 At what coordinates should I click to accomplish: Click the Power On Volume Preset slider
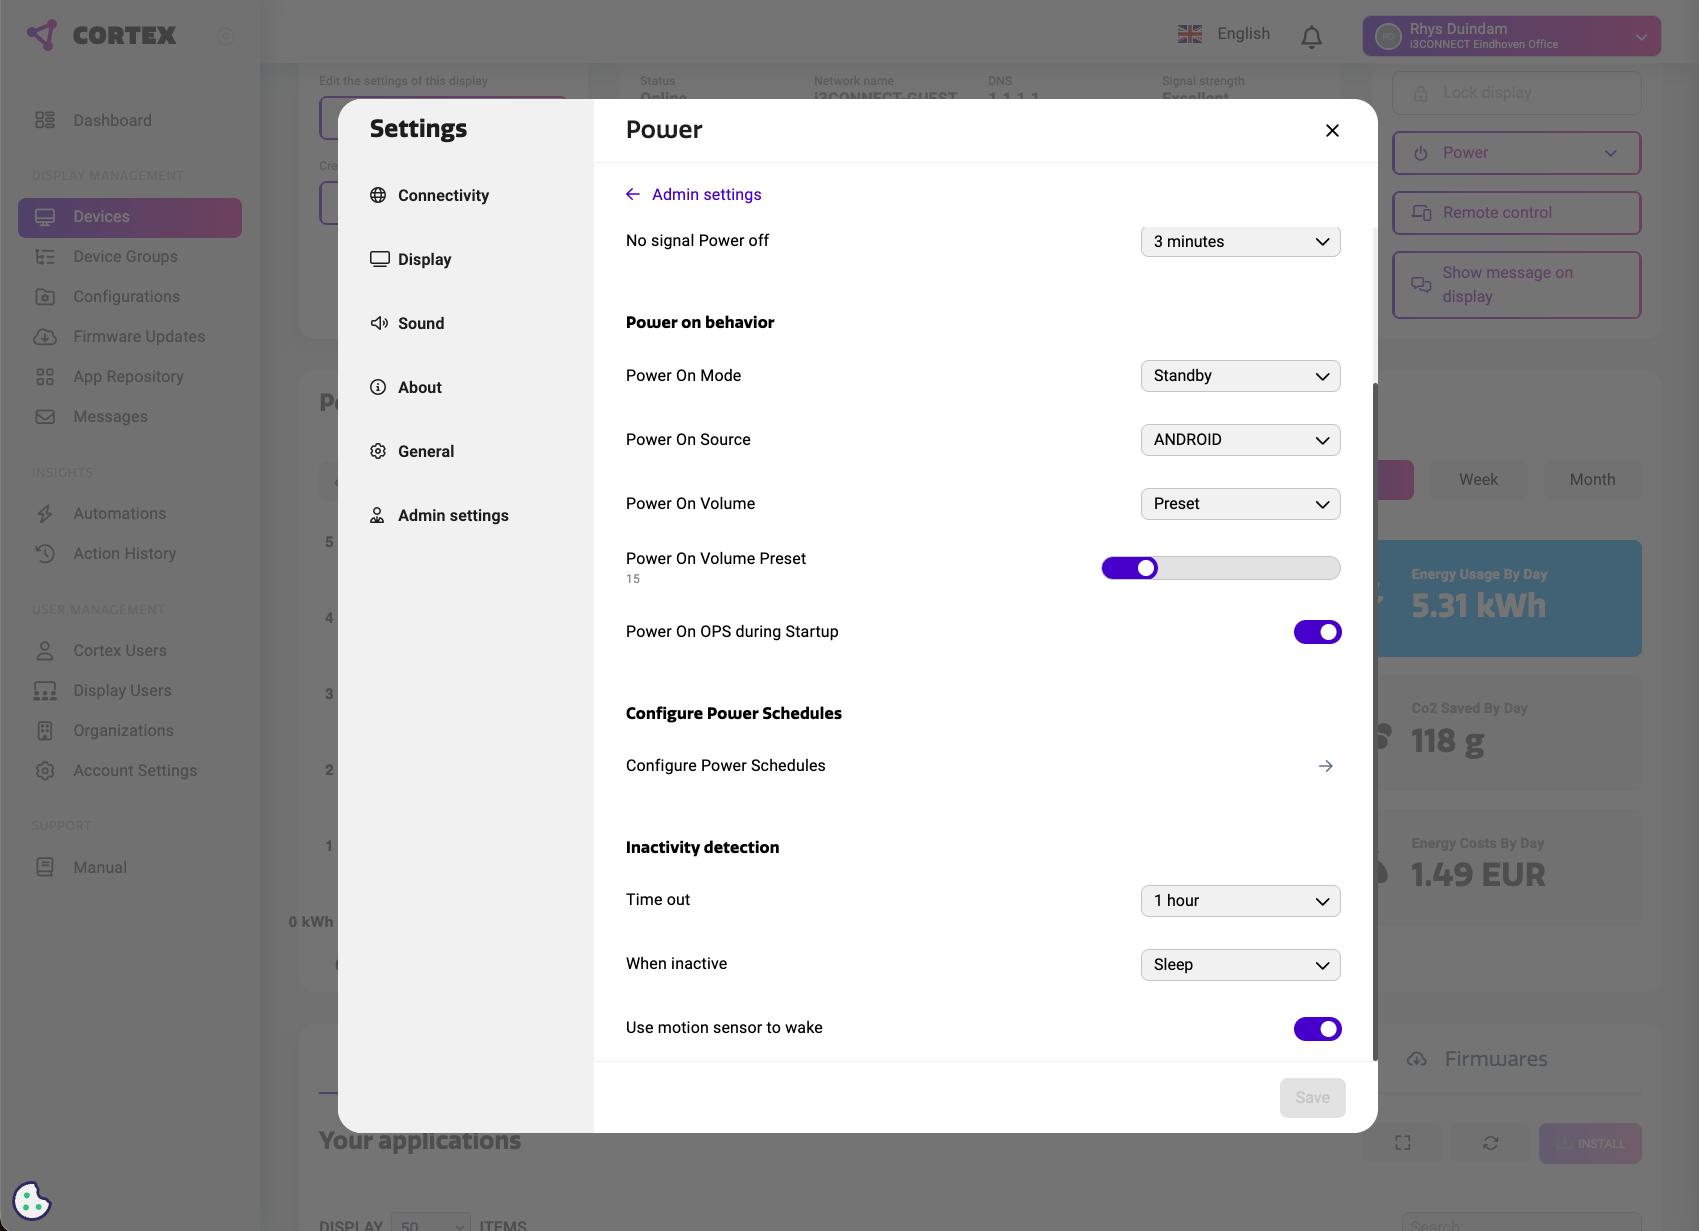tap(1220, 568)
